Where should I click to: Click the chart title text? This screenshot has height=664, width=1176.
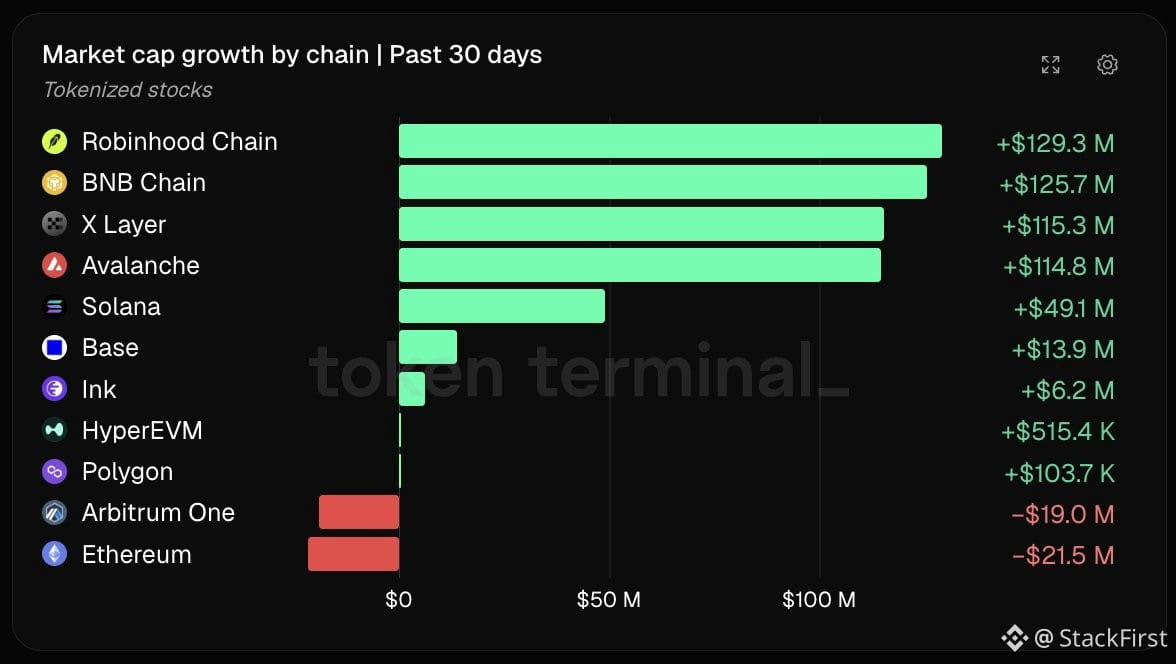click(292, 55)
